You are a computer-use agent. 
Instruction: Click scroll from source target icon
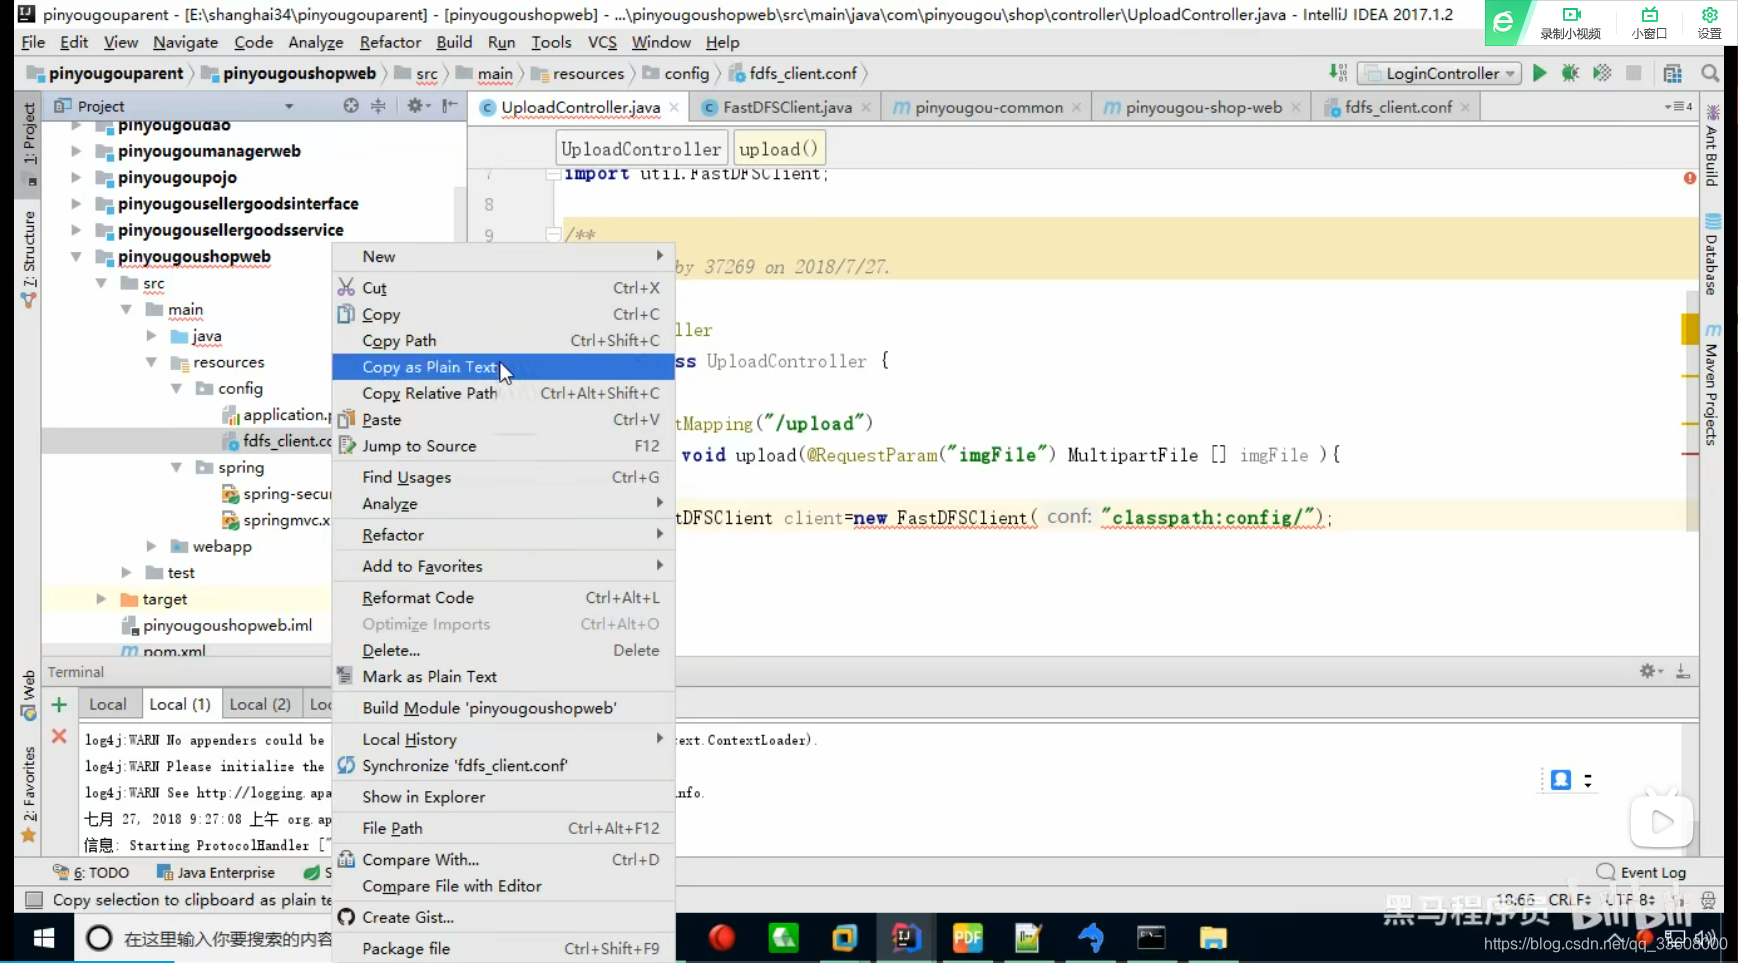point(351,106)
